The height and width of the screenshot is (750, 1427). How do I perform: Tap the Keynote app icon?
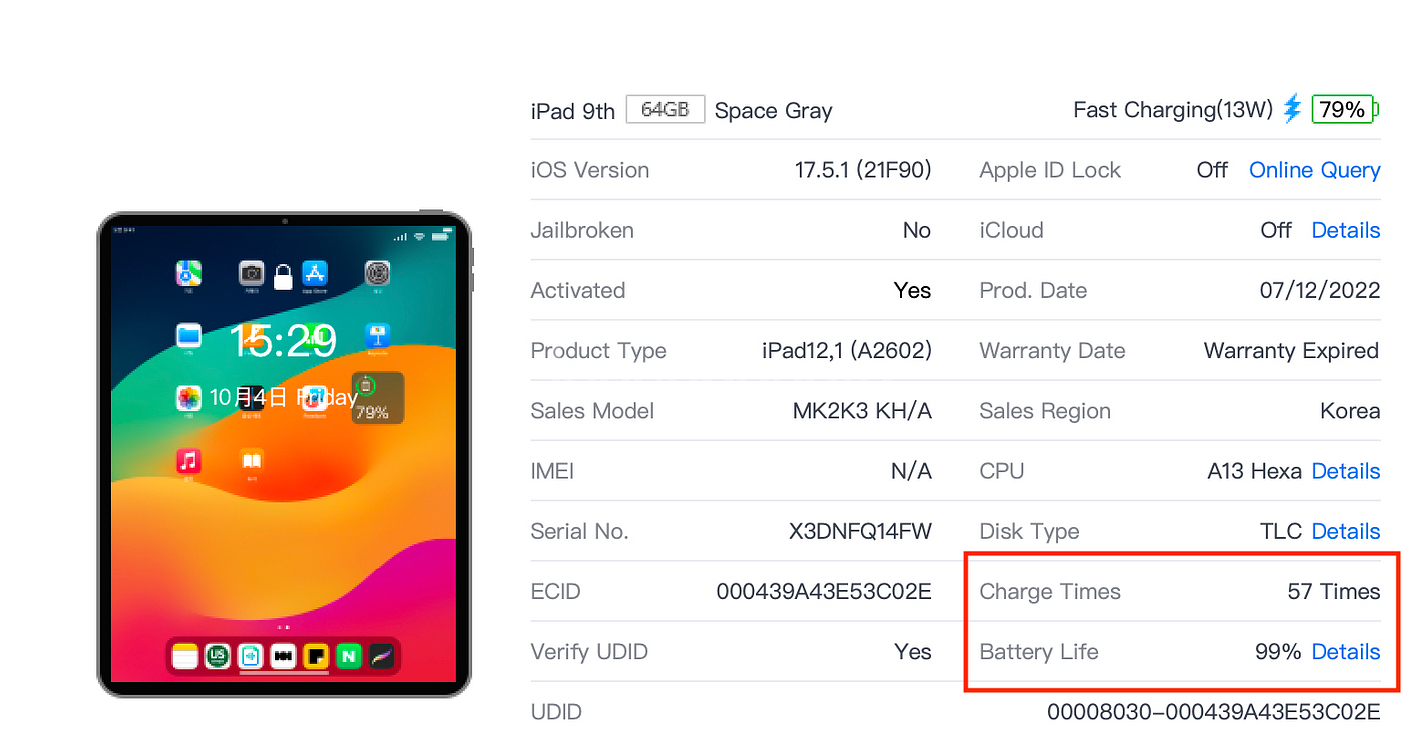pos(377,335)
